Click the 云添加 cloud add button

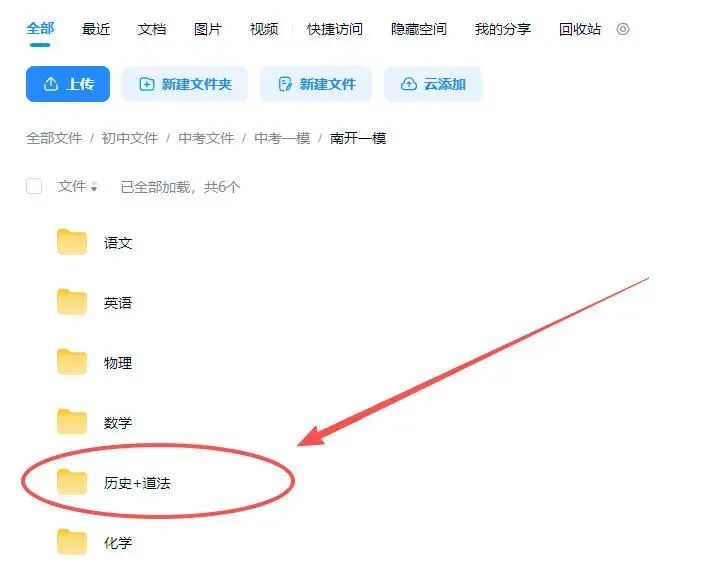click(433, 84)
